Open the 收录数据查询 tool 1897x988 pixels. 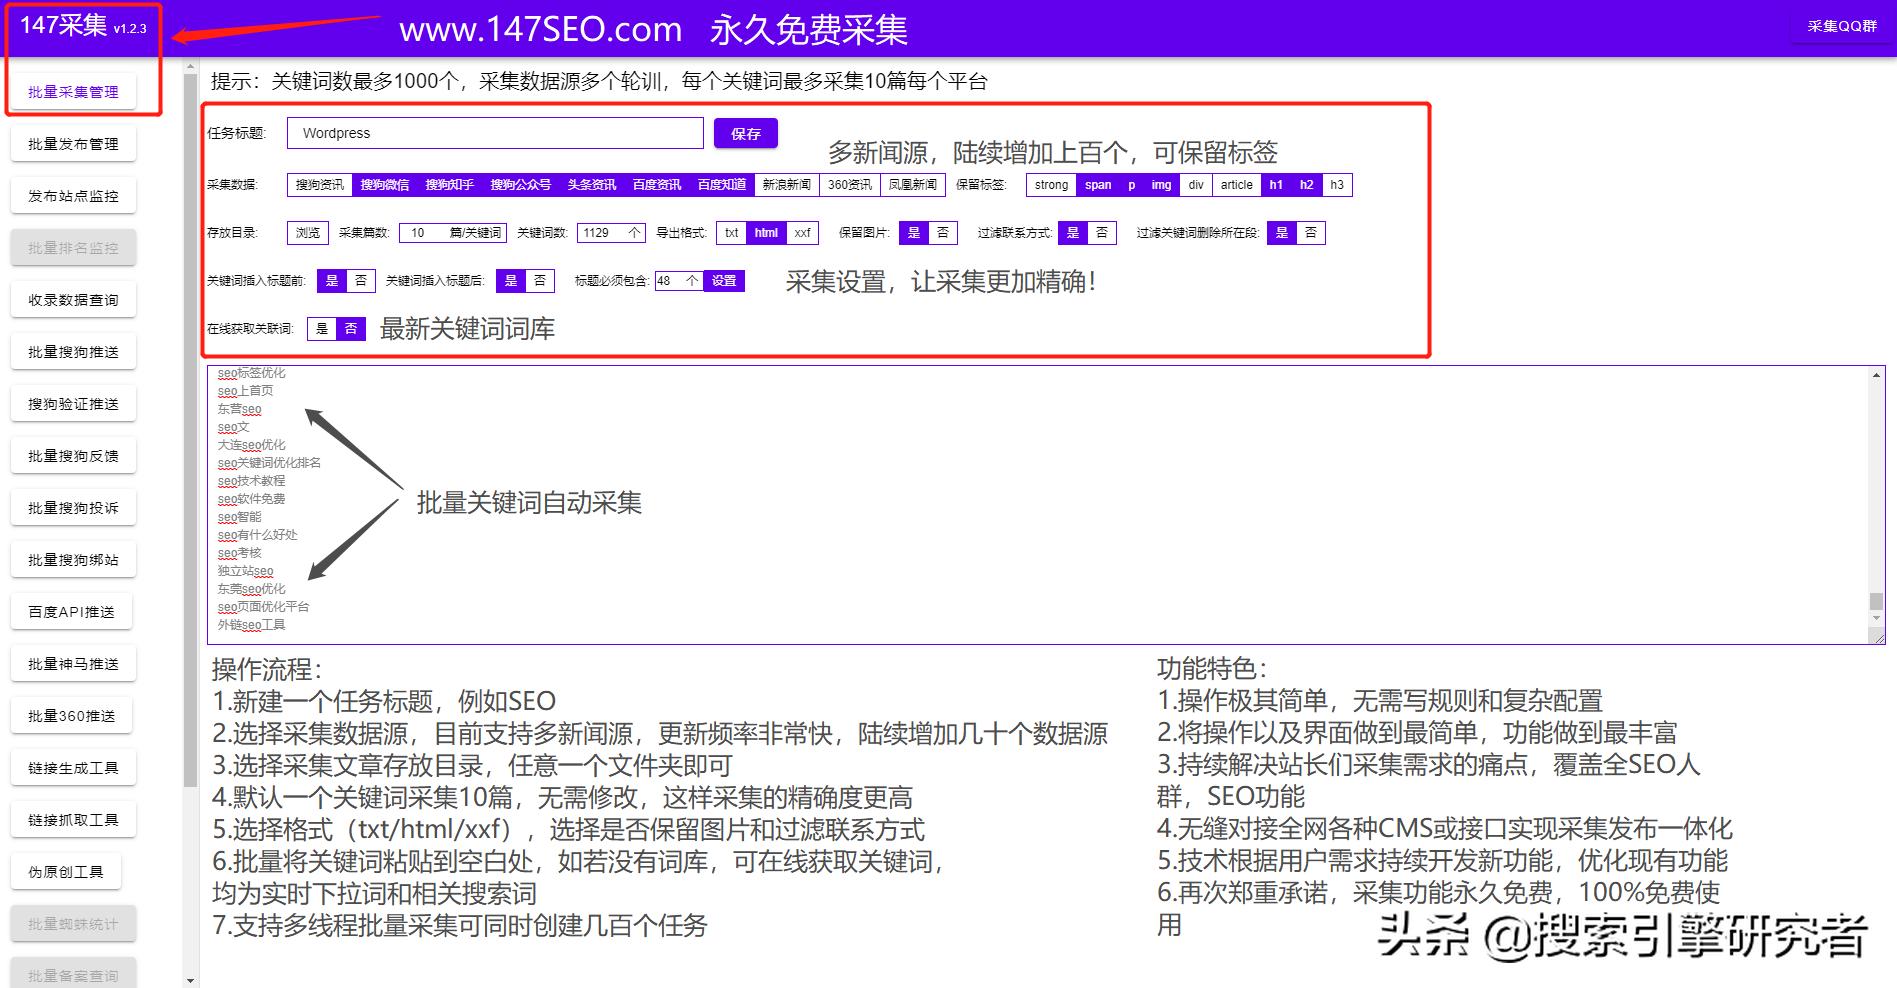pyautogui.click(x=73, y=299)
